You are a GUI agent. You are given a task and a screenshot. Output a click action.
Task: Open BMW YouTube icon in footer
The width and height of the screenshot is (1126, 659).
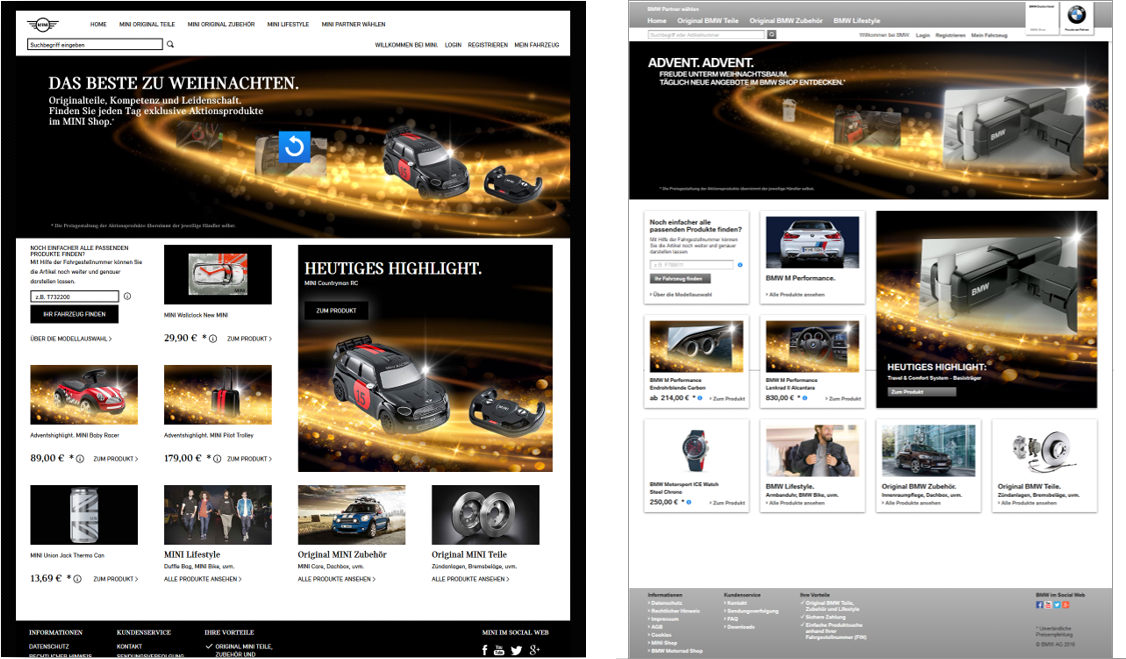click(1048, 604)
